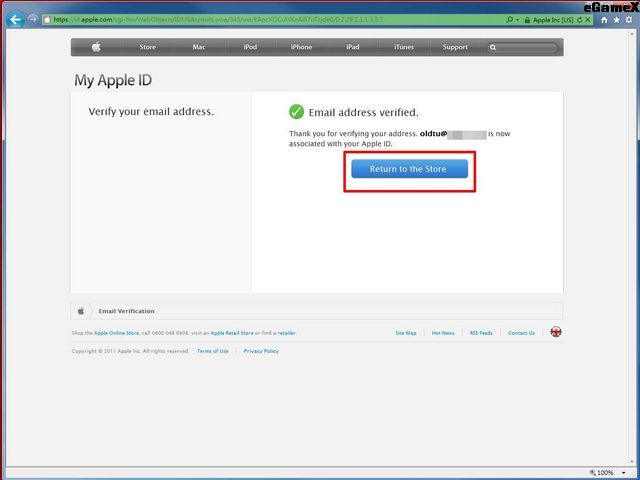
Task: Click the page icon before the URL
Action: tap(47, 19)
